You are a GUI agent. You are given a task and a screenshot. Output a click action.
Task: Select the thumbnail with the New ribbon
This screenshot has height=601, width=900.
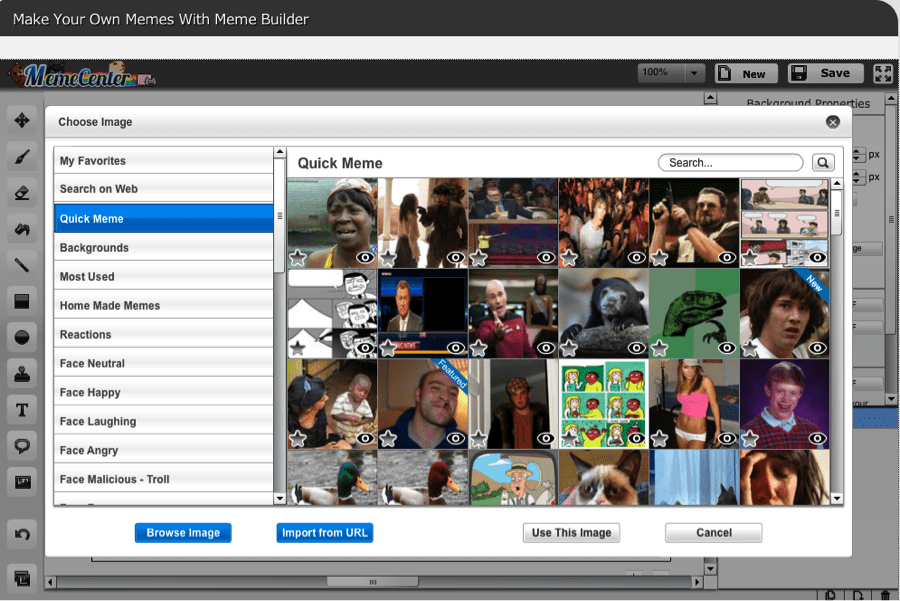785,313
